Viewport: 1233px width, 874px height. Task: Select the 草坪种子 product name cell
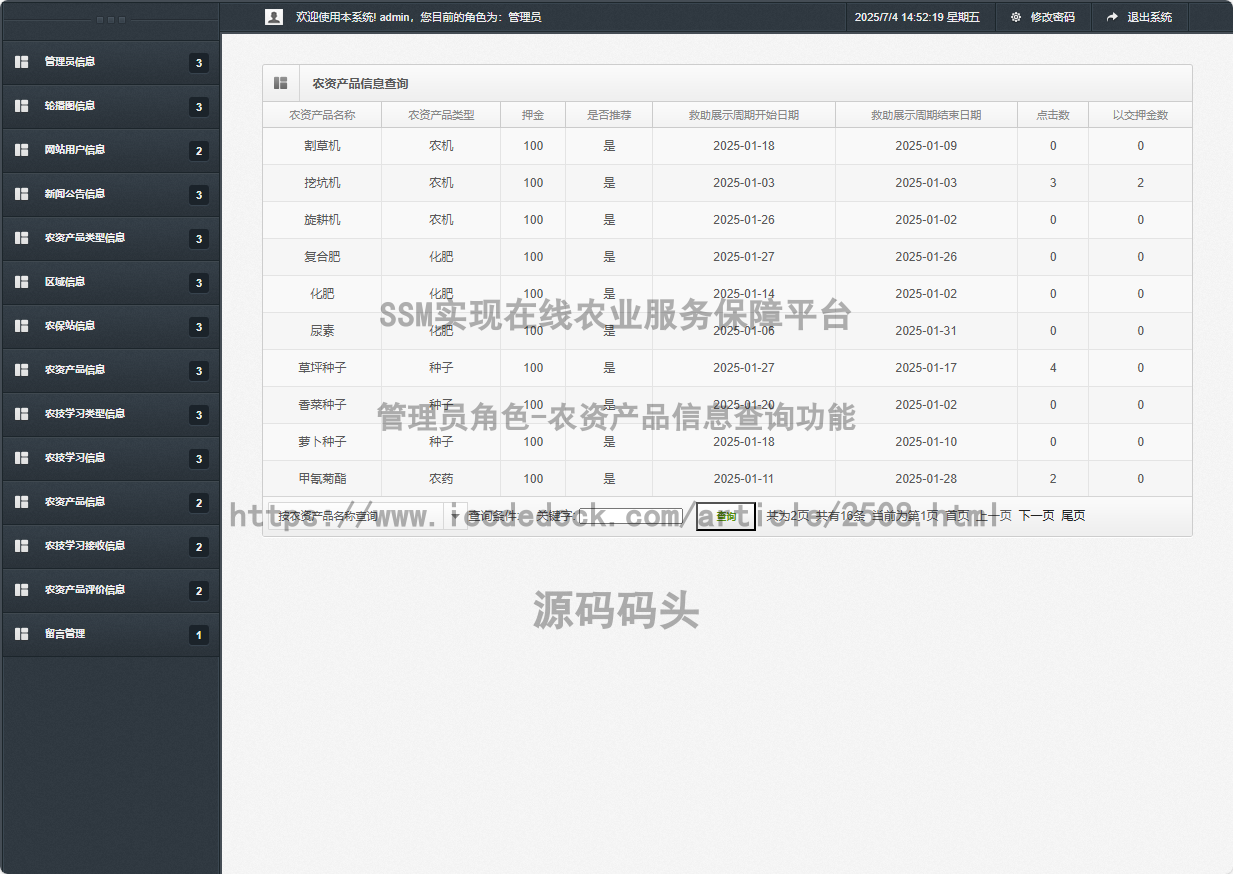pos(322,368)
